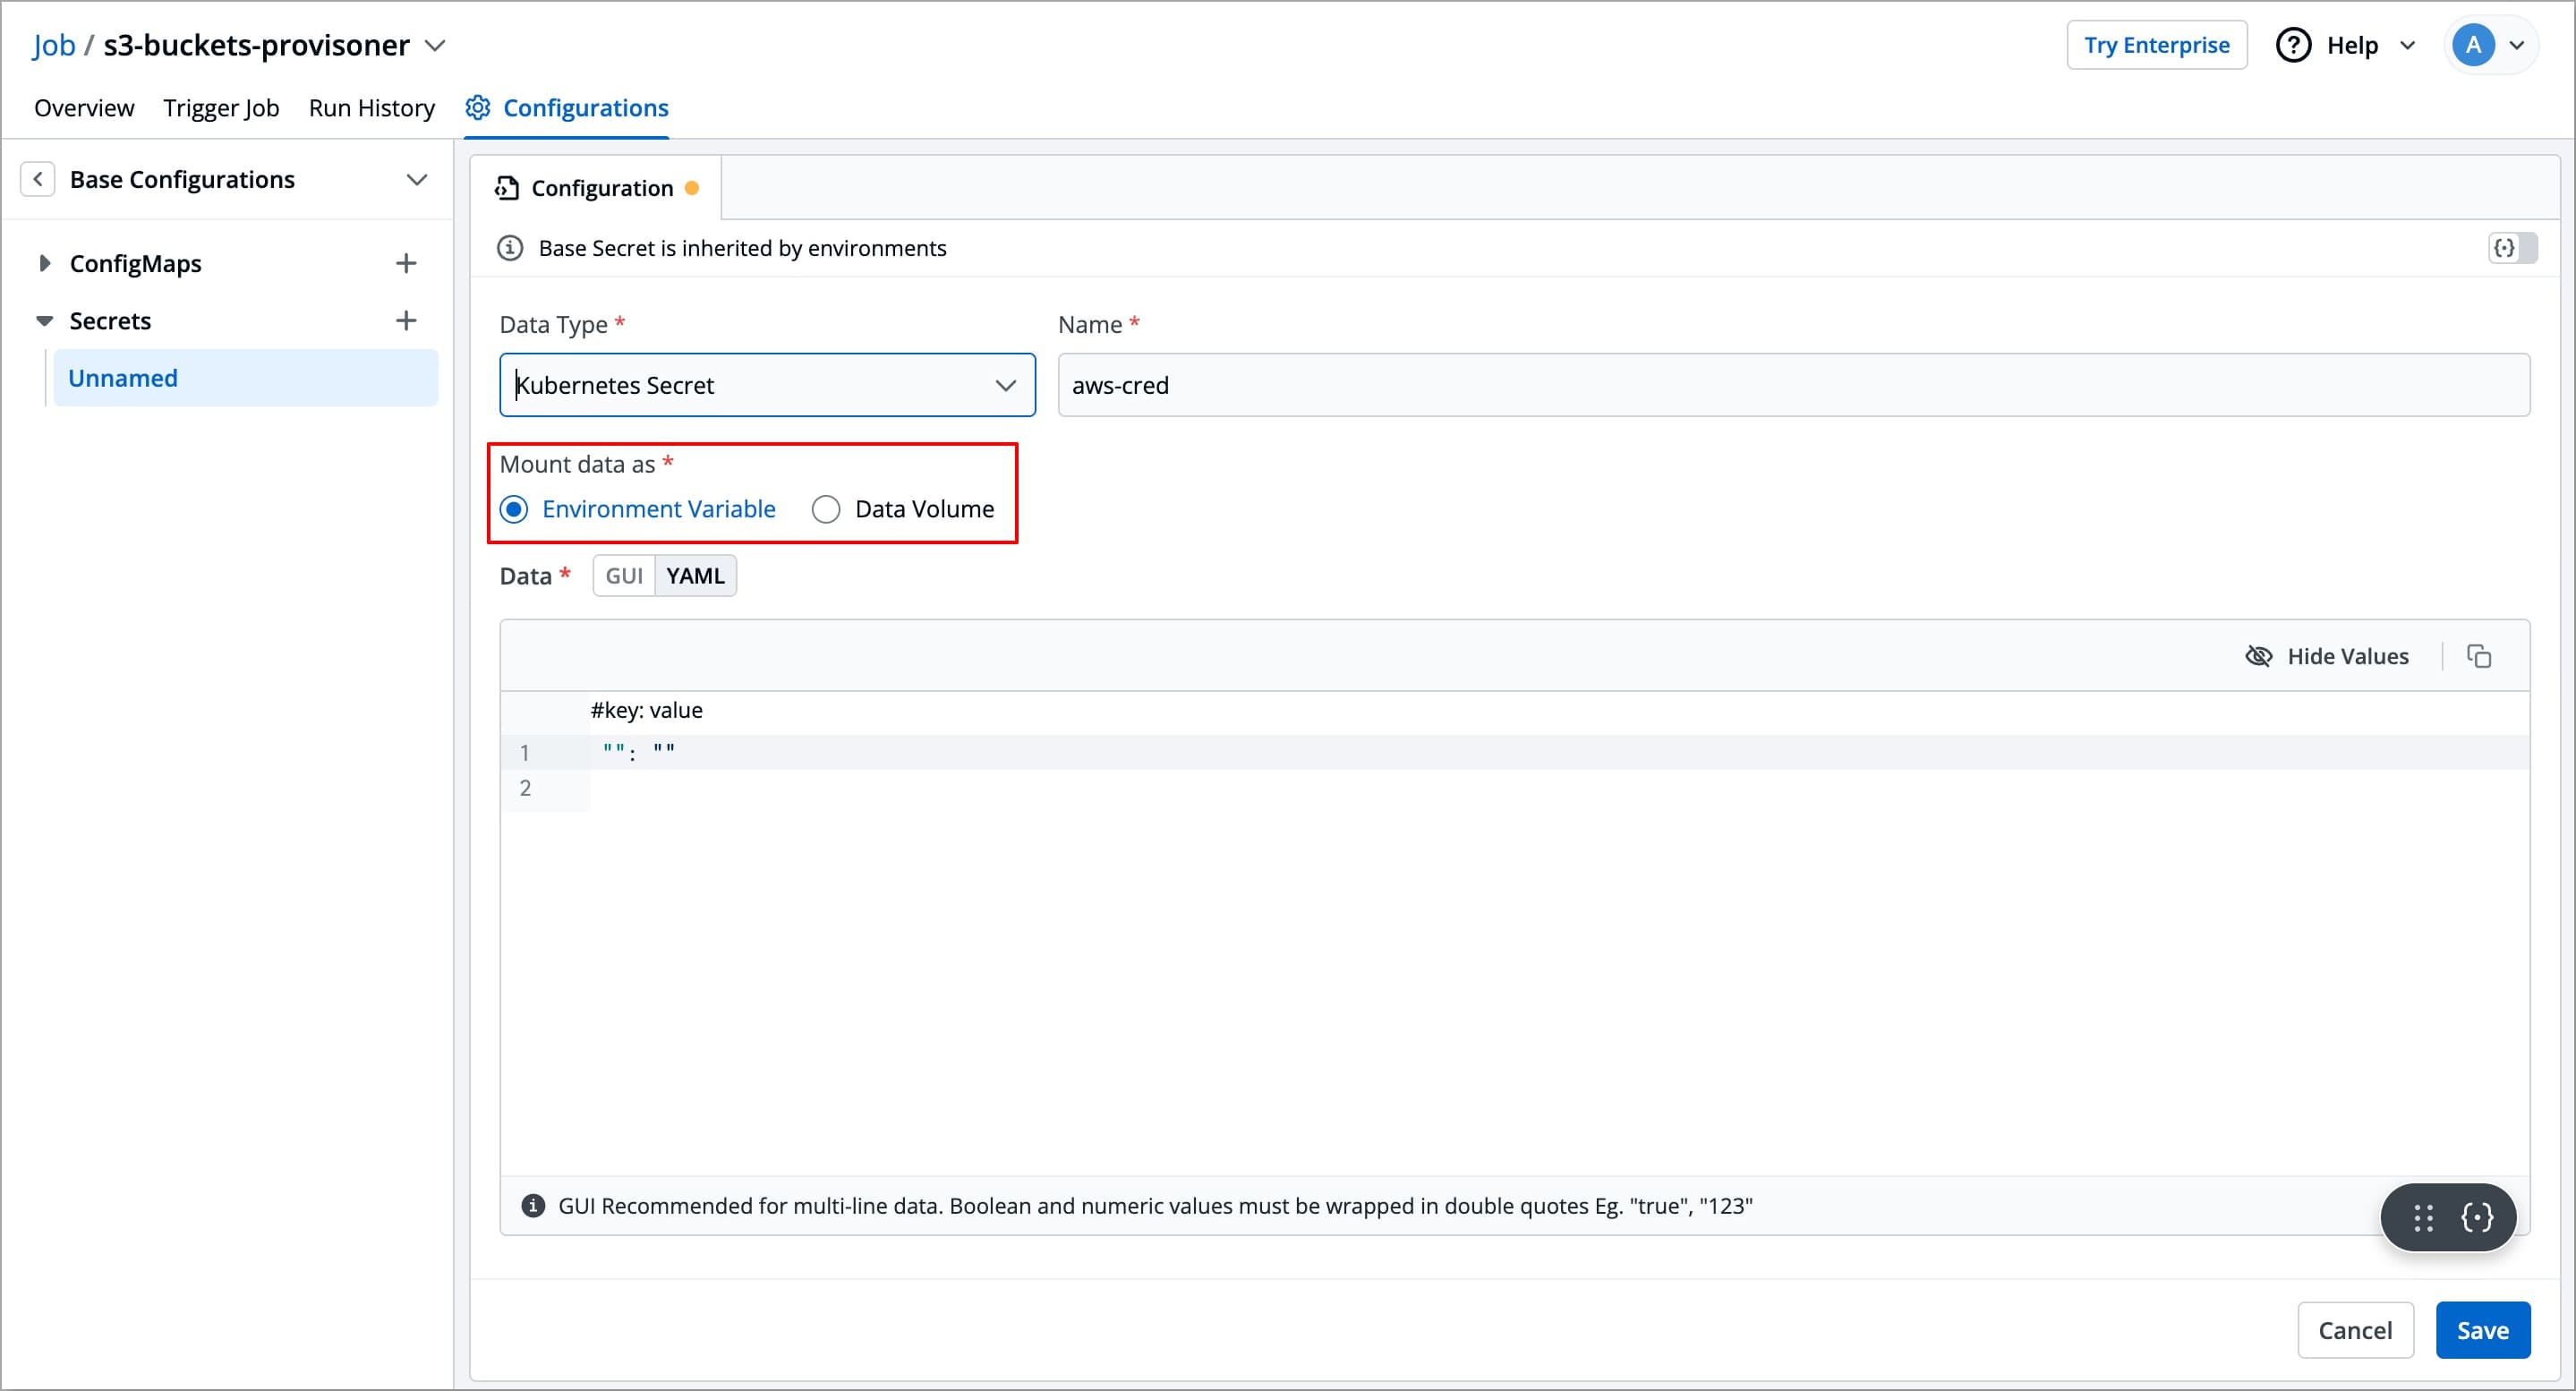This screenshot has width=2576, height=1391.
Task: Click the drag handle dots on the floating widget
Action: [2423, 1217]
